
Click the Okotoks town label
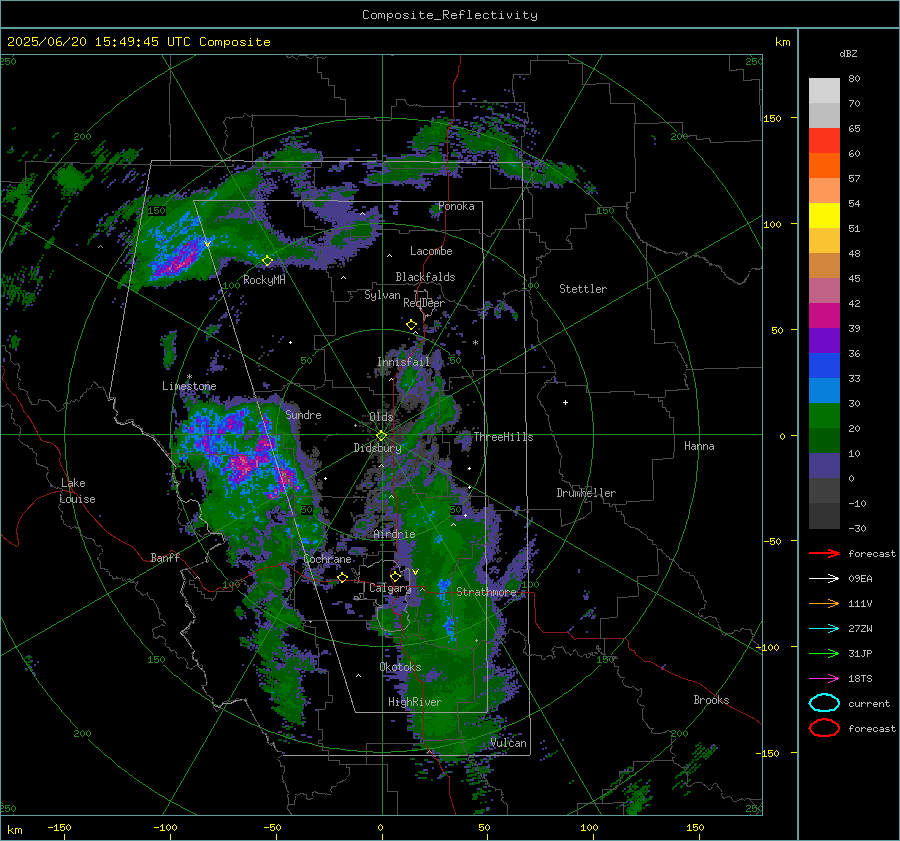pos(401,667)
